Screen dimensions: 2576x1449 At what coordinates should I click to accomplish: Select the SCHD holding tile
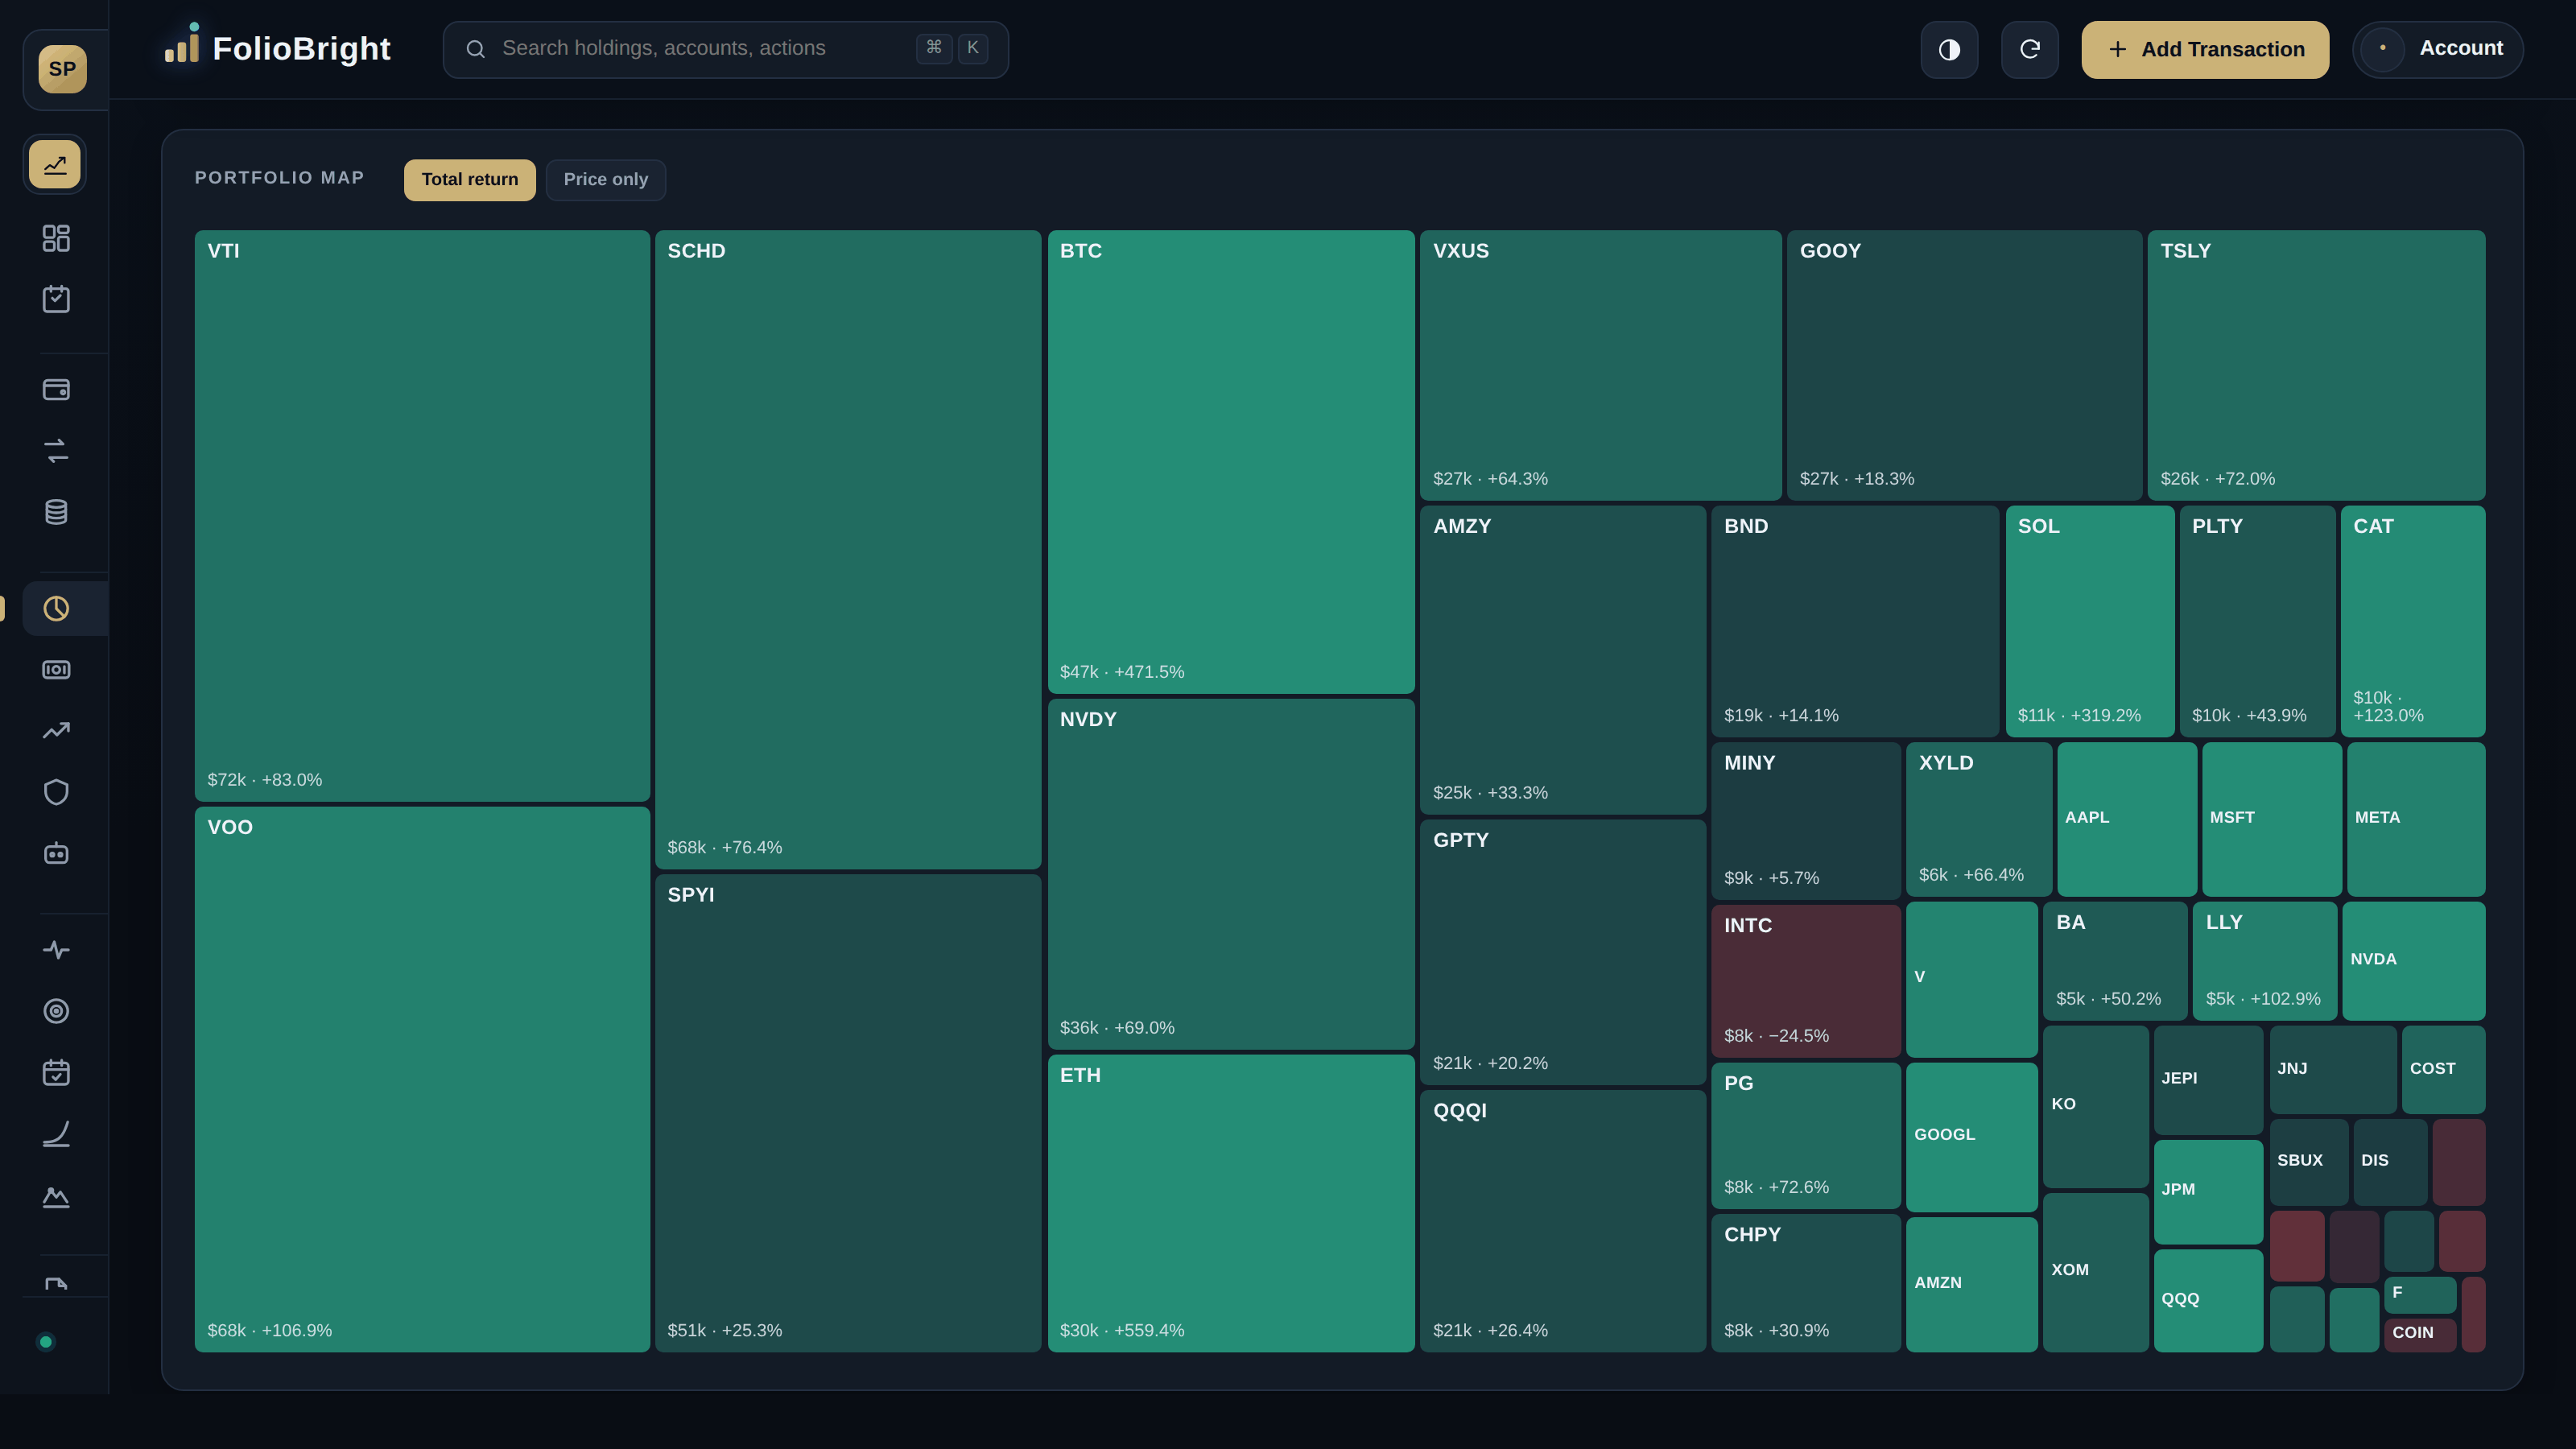848,550
